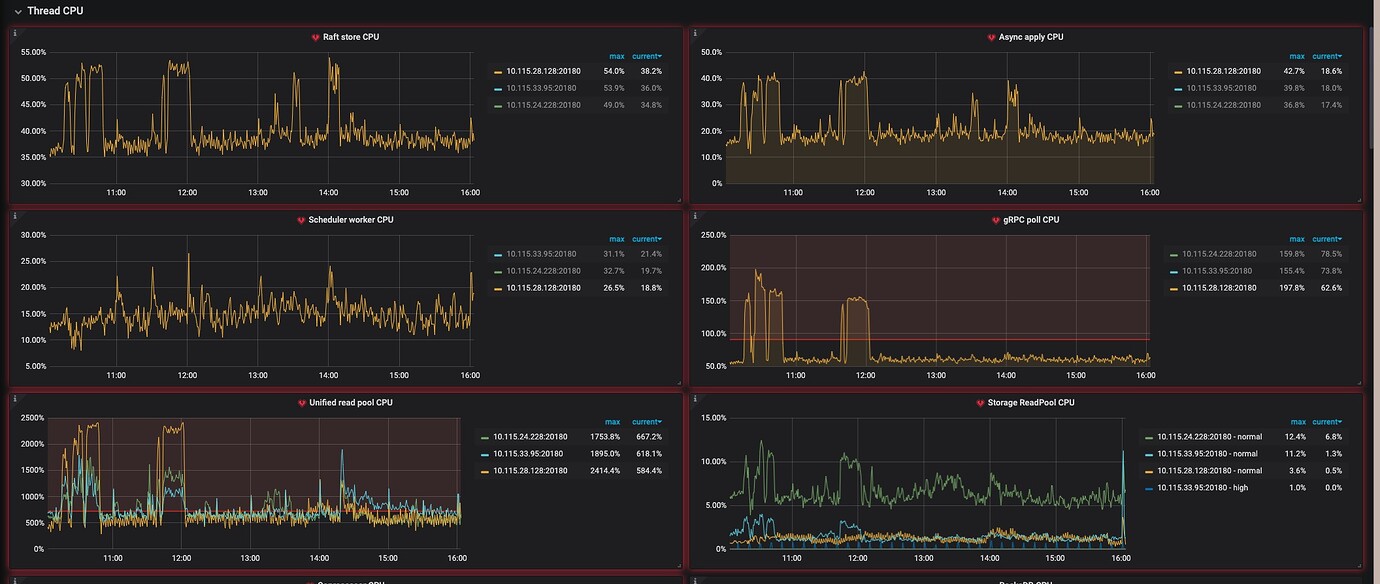Click the alert heart icon beside Storage ReadPool CPU

(x=980, y=403)
